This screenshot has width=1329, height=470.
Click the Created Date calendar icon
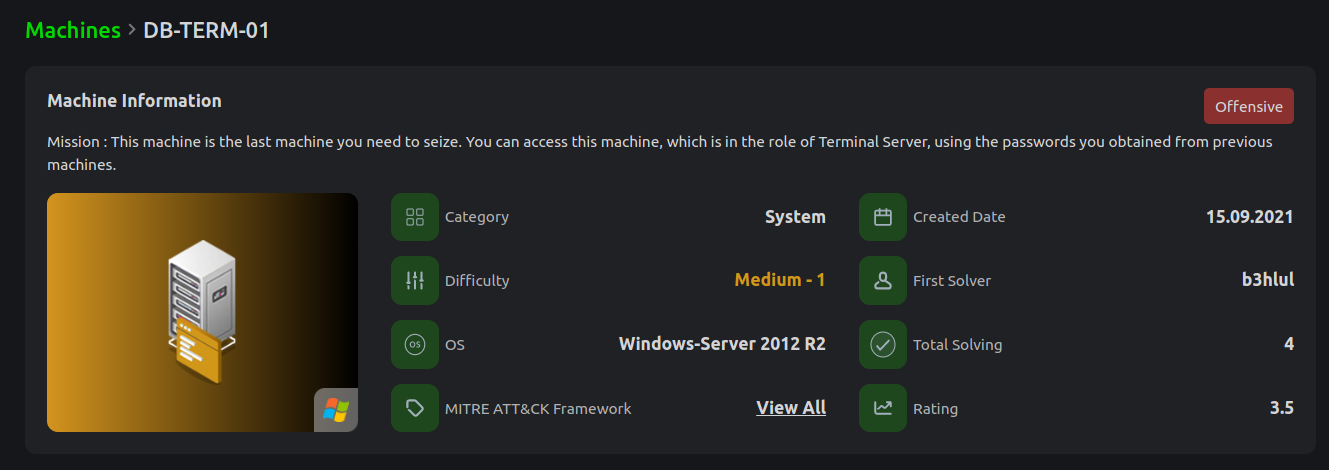pyautogui.click(x=883, y=217)
